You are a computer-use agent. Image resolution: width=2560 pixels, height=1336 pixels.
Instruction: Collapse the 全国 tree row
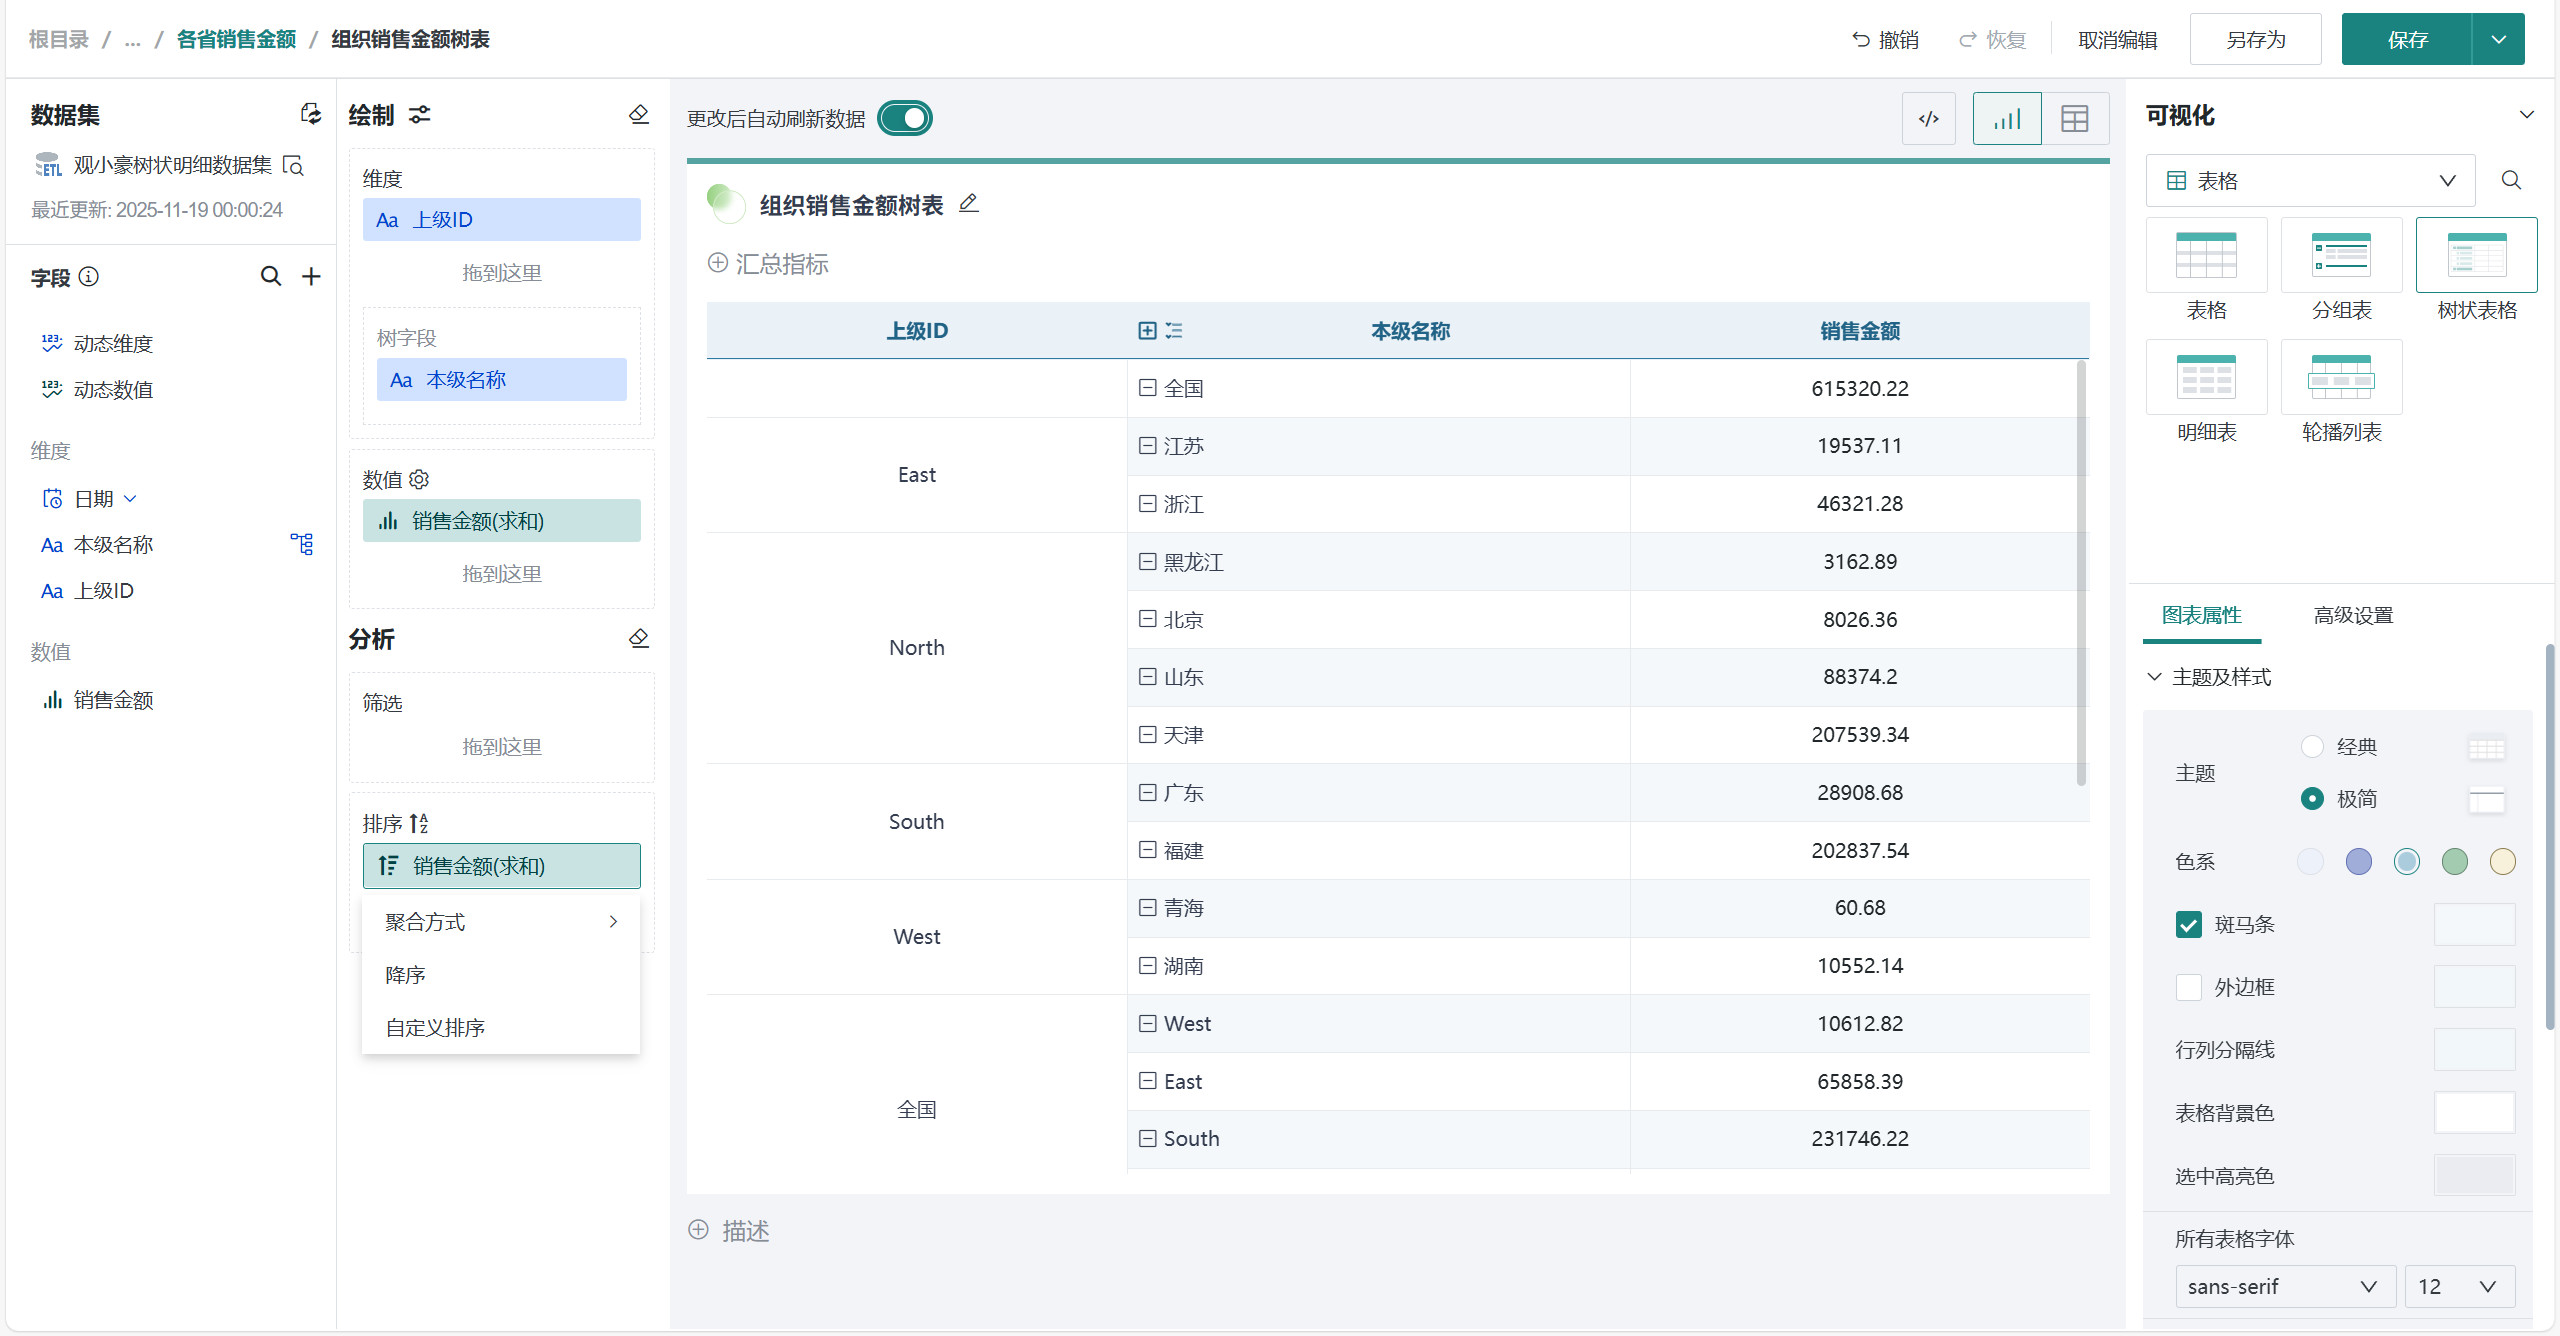1147,388
